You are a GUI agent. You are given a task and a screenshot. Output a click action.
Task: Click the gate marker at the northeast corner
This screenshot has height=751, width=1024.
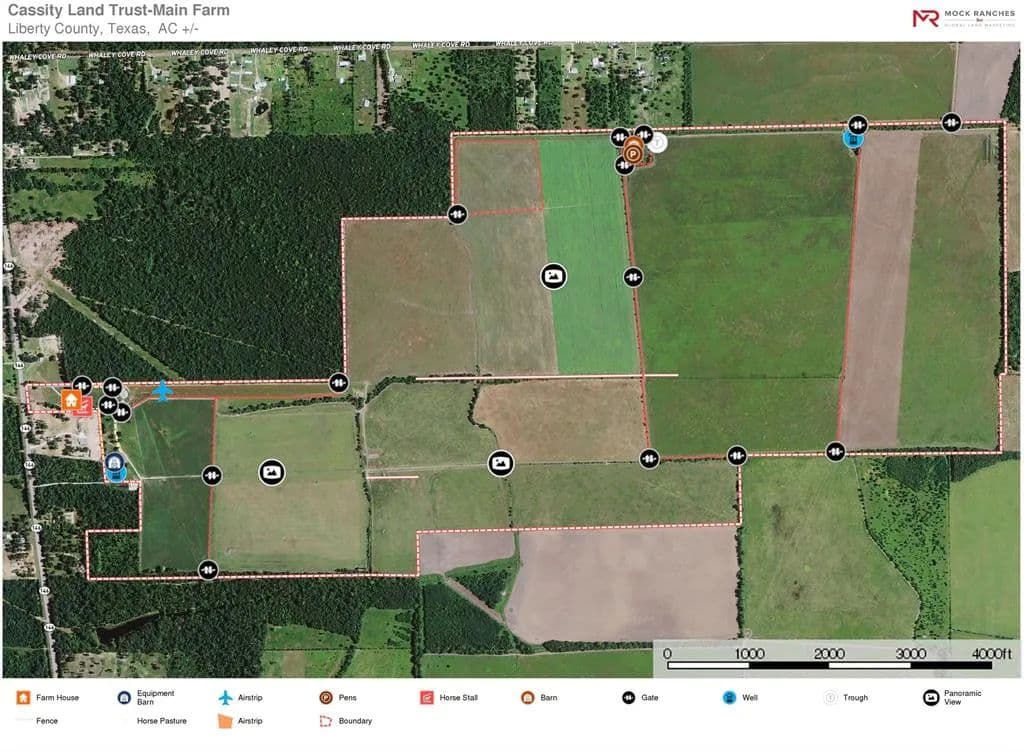(951, 122)
